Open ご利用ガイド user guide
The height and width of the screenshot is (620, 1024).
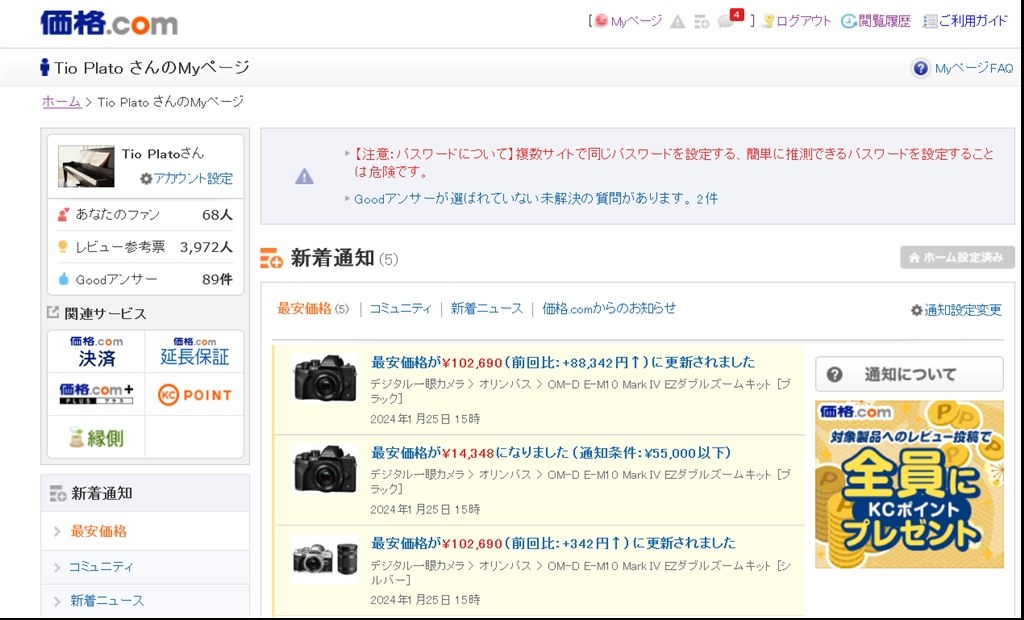click(x=965, y=21)
